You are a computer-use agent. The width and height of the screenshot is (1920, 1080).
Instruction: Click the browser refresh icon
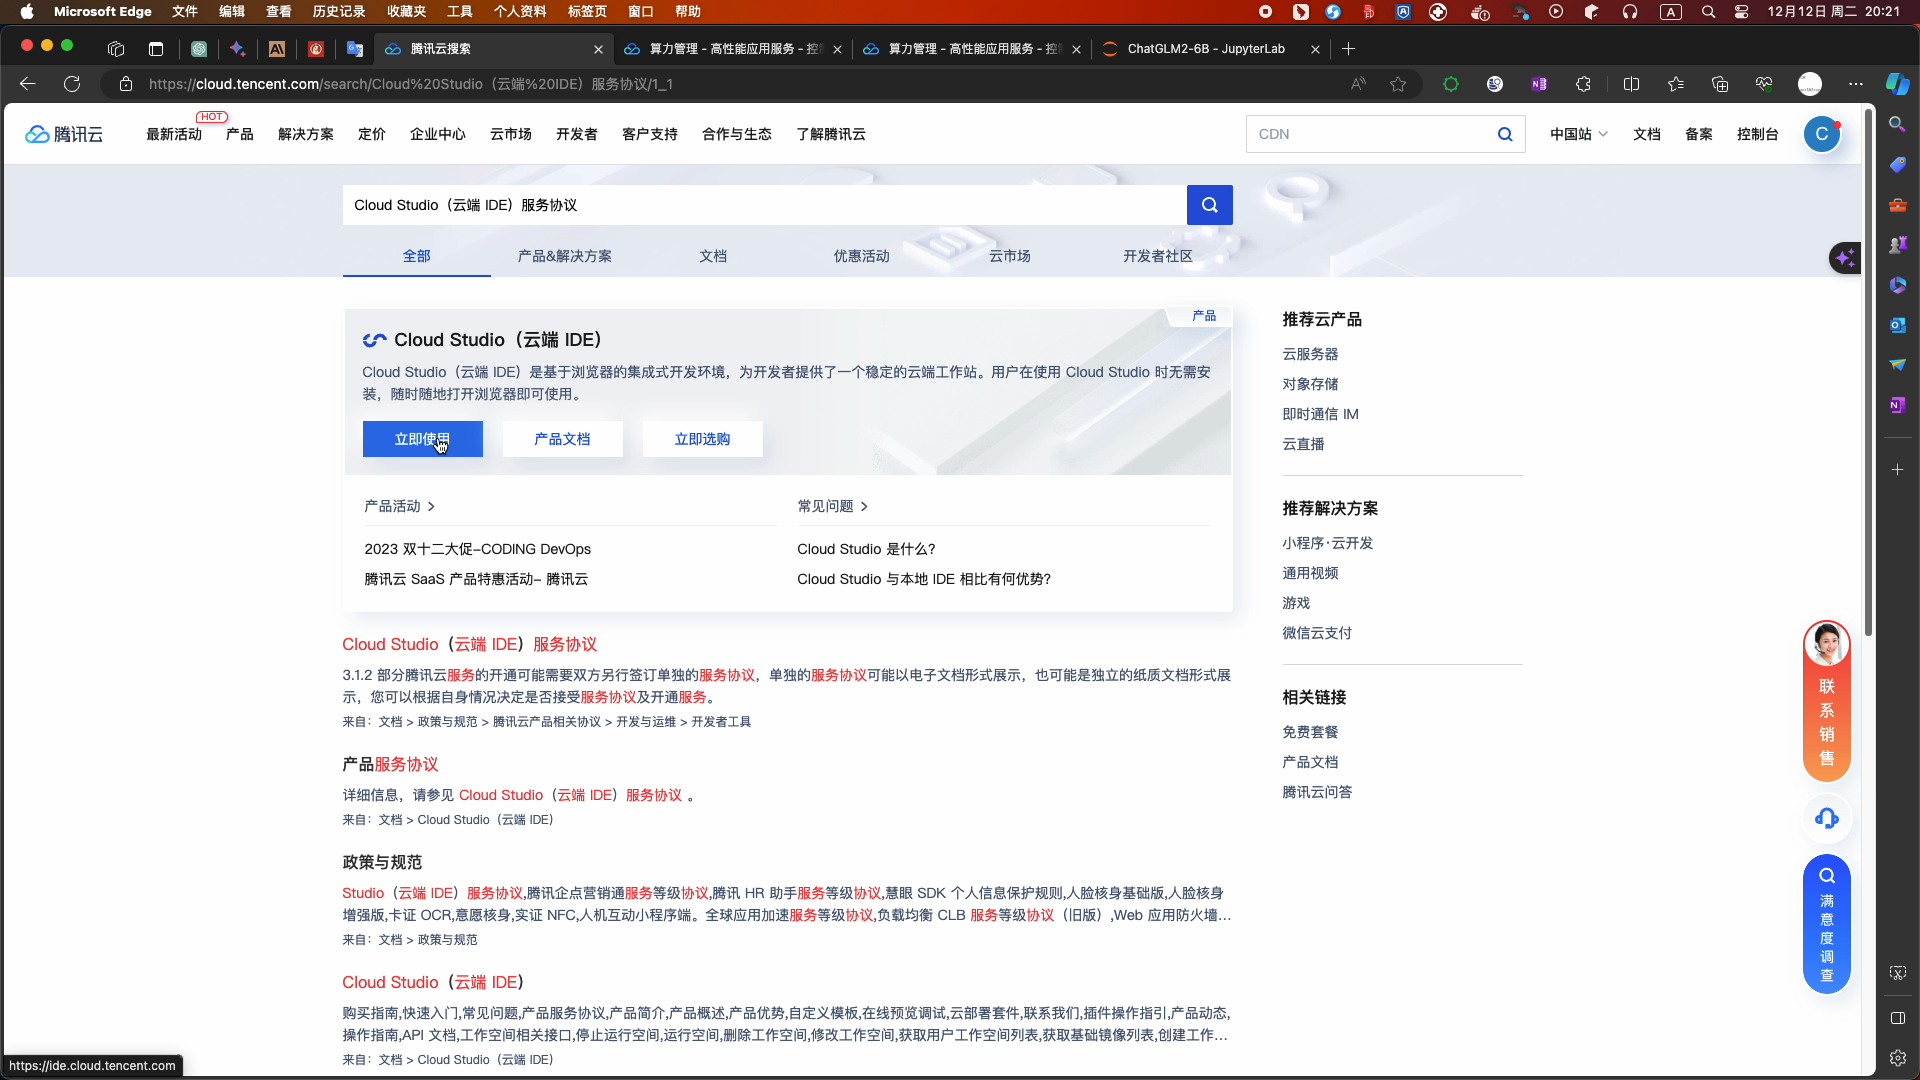pyautogui.click(x=72, y=84)
